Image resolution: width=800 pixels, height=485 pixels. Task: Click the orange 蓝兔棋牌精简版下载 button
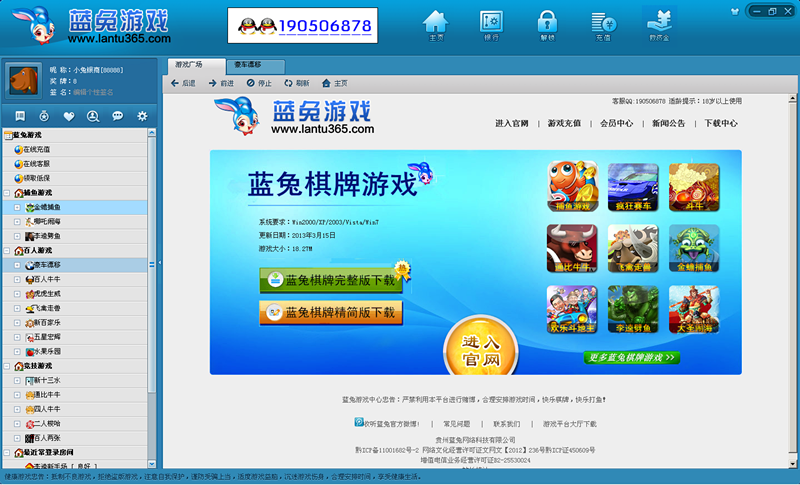[331, 312]
